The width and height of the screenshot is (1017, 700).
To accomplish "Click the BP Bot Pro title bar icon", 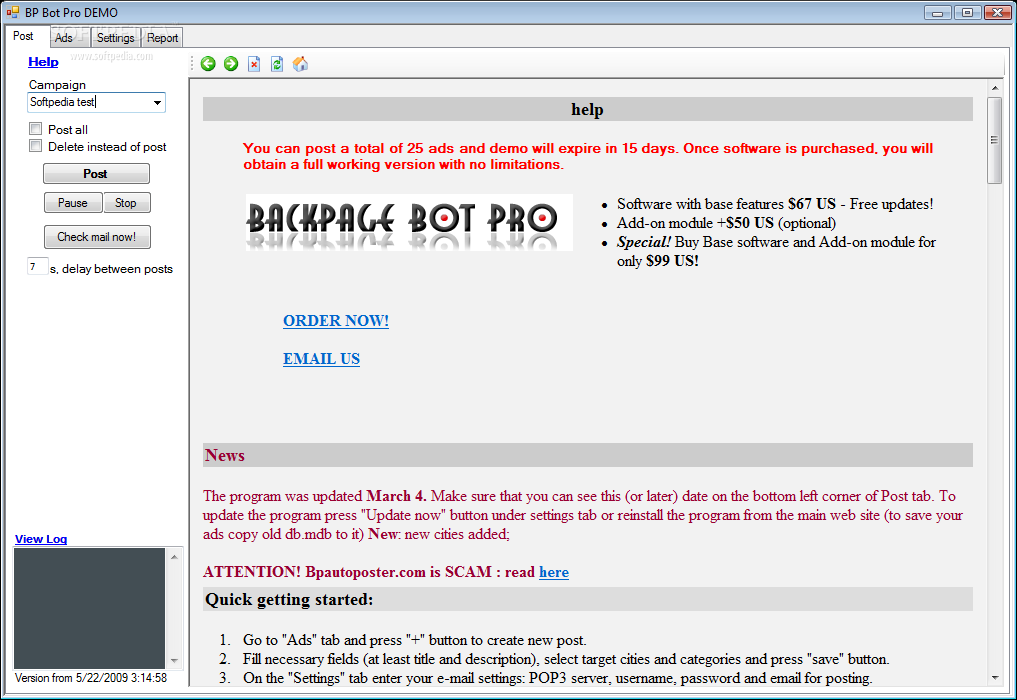I will click(x=12, y=12).
